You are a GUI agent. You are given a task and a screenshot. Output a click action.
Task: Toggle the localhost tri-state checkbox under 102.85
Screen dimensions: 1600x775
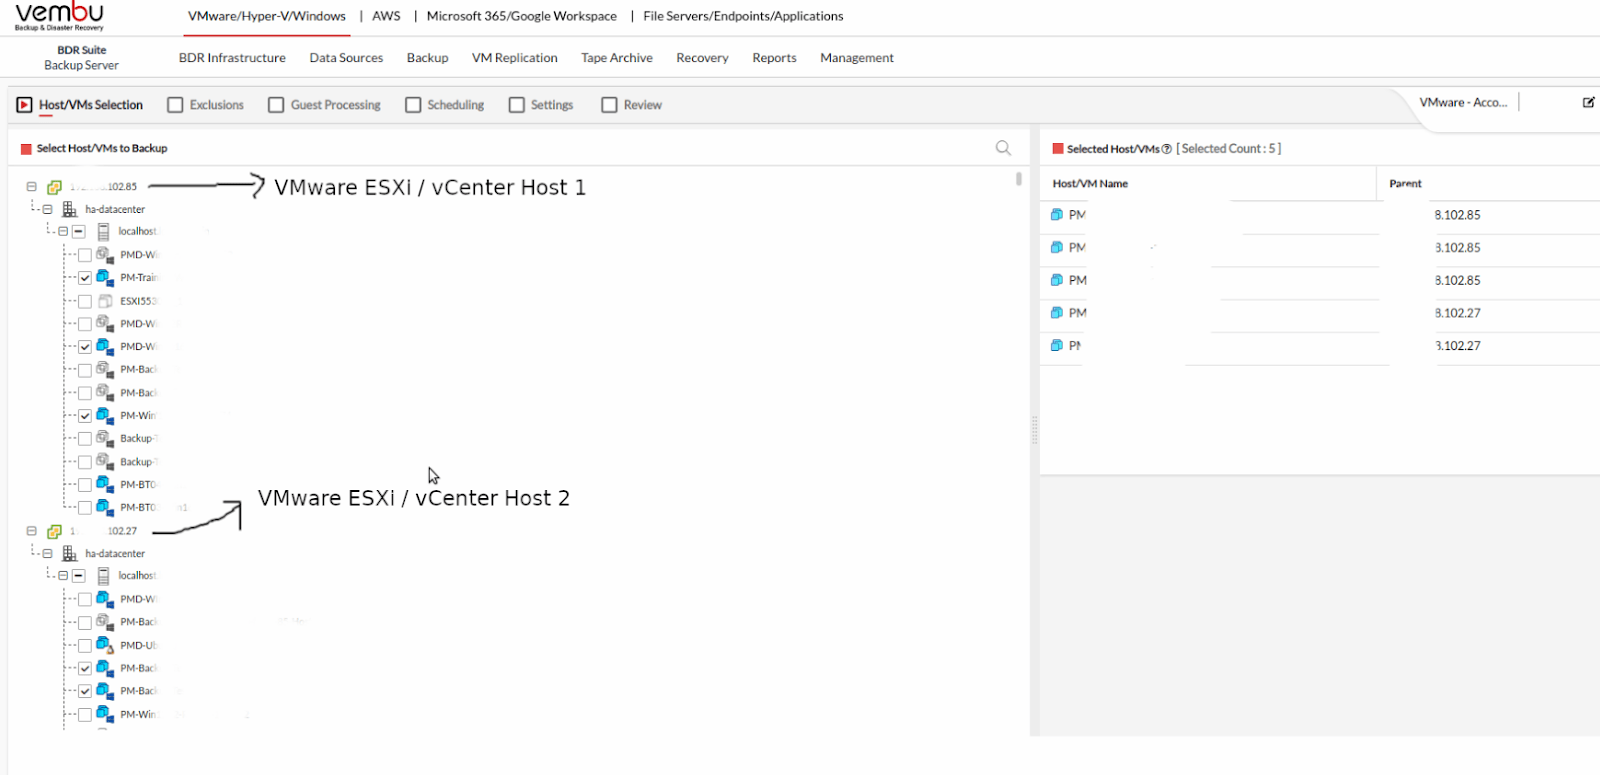[x=78, y=231]
